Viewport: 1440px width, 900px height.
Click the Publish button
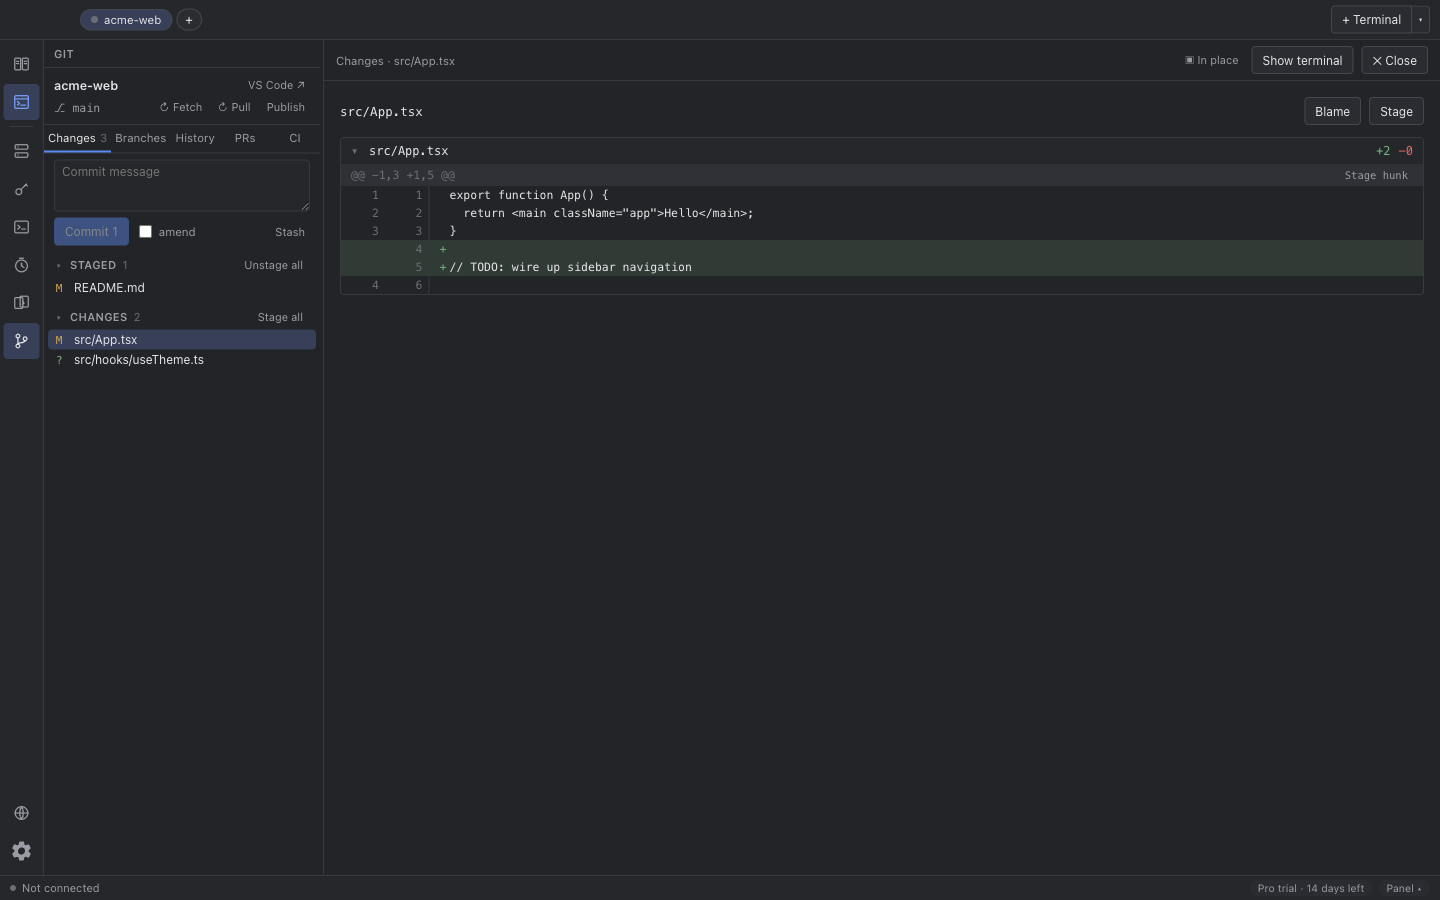(286, 107)
